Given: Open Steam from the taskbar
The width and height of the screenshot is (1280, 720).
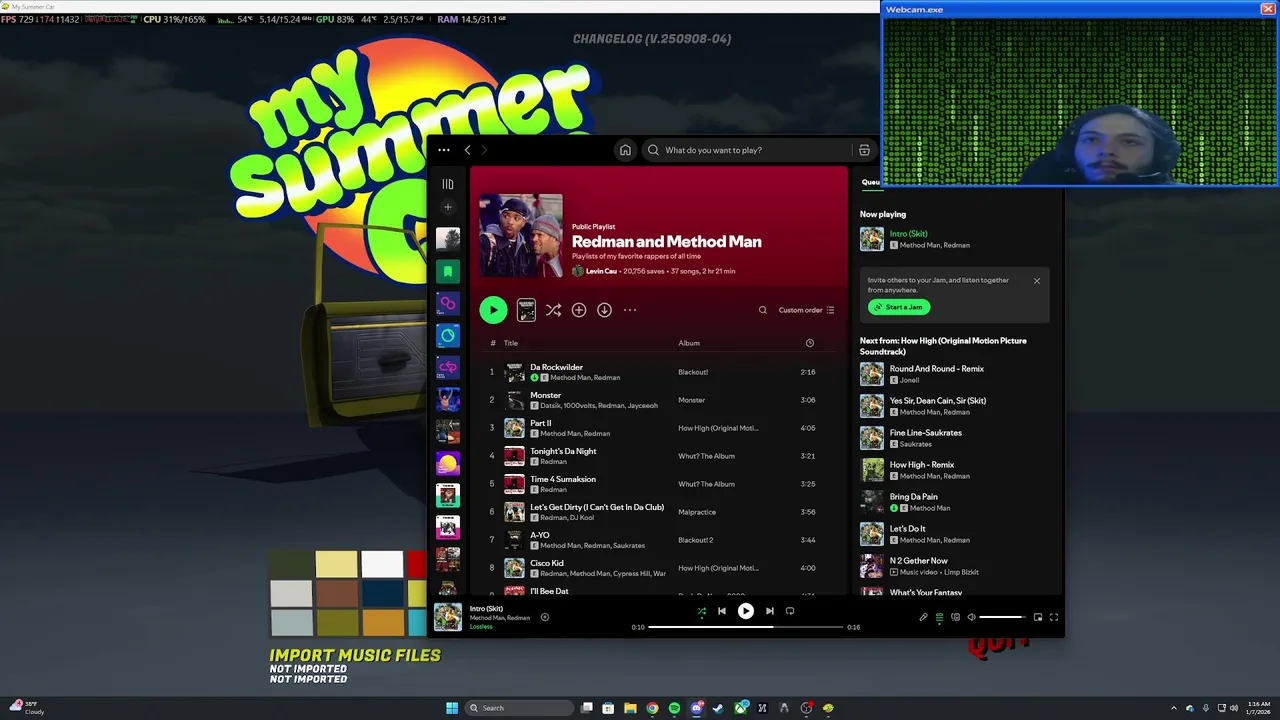Looking at the screenshot, I should pos(718,708).
